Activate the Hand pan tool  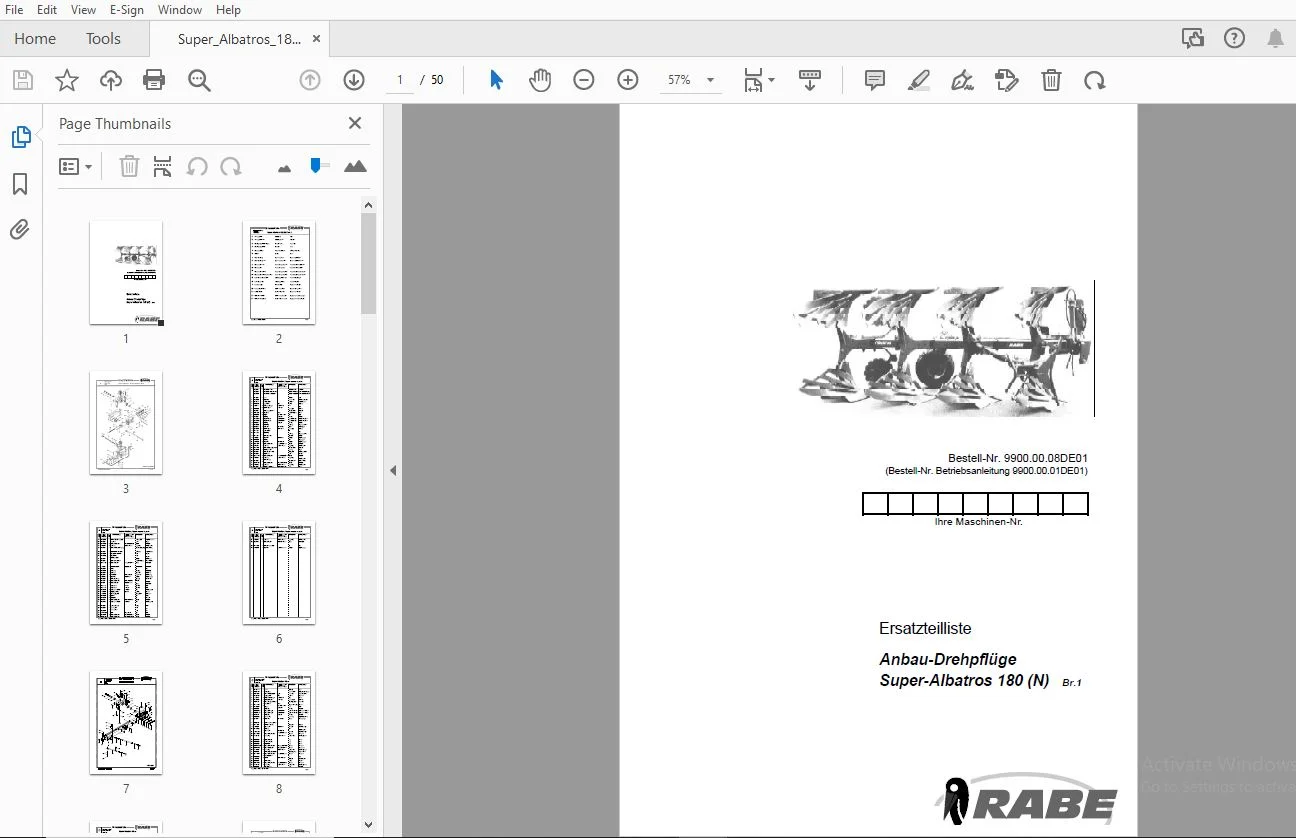(540, 80)
